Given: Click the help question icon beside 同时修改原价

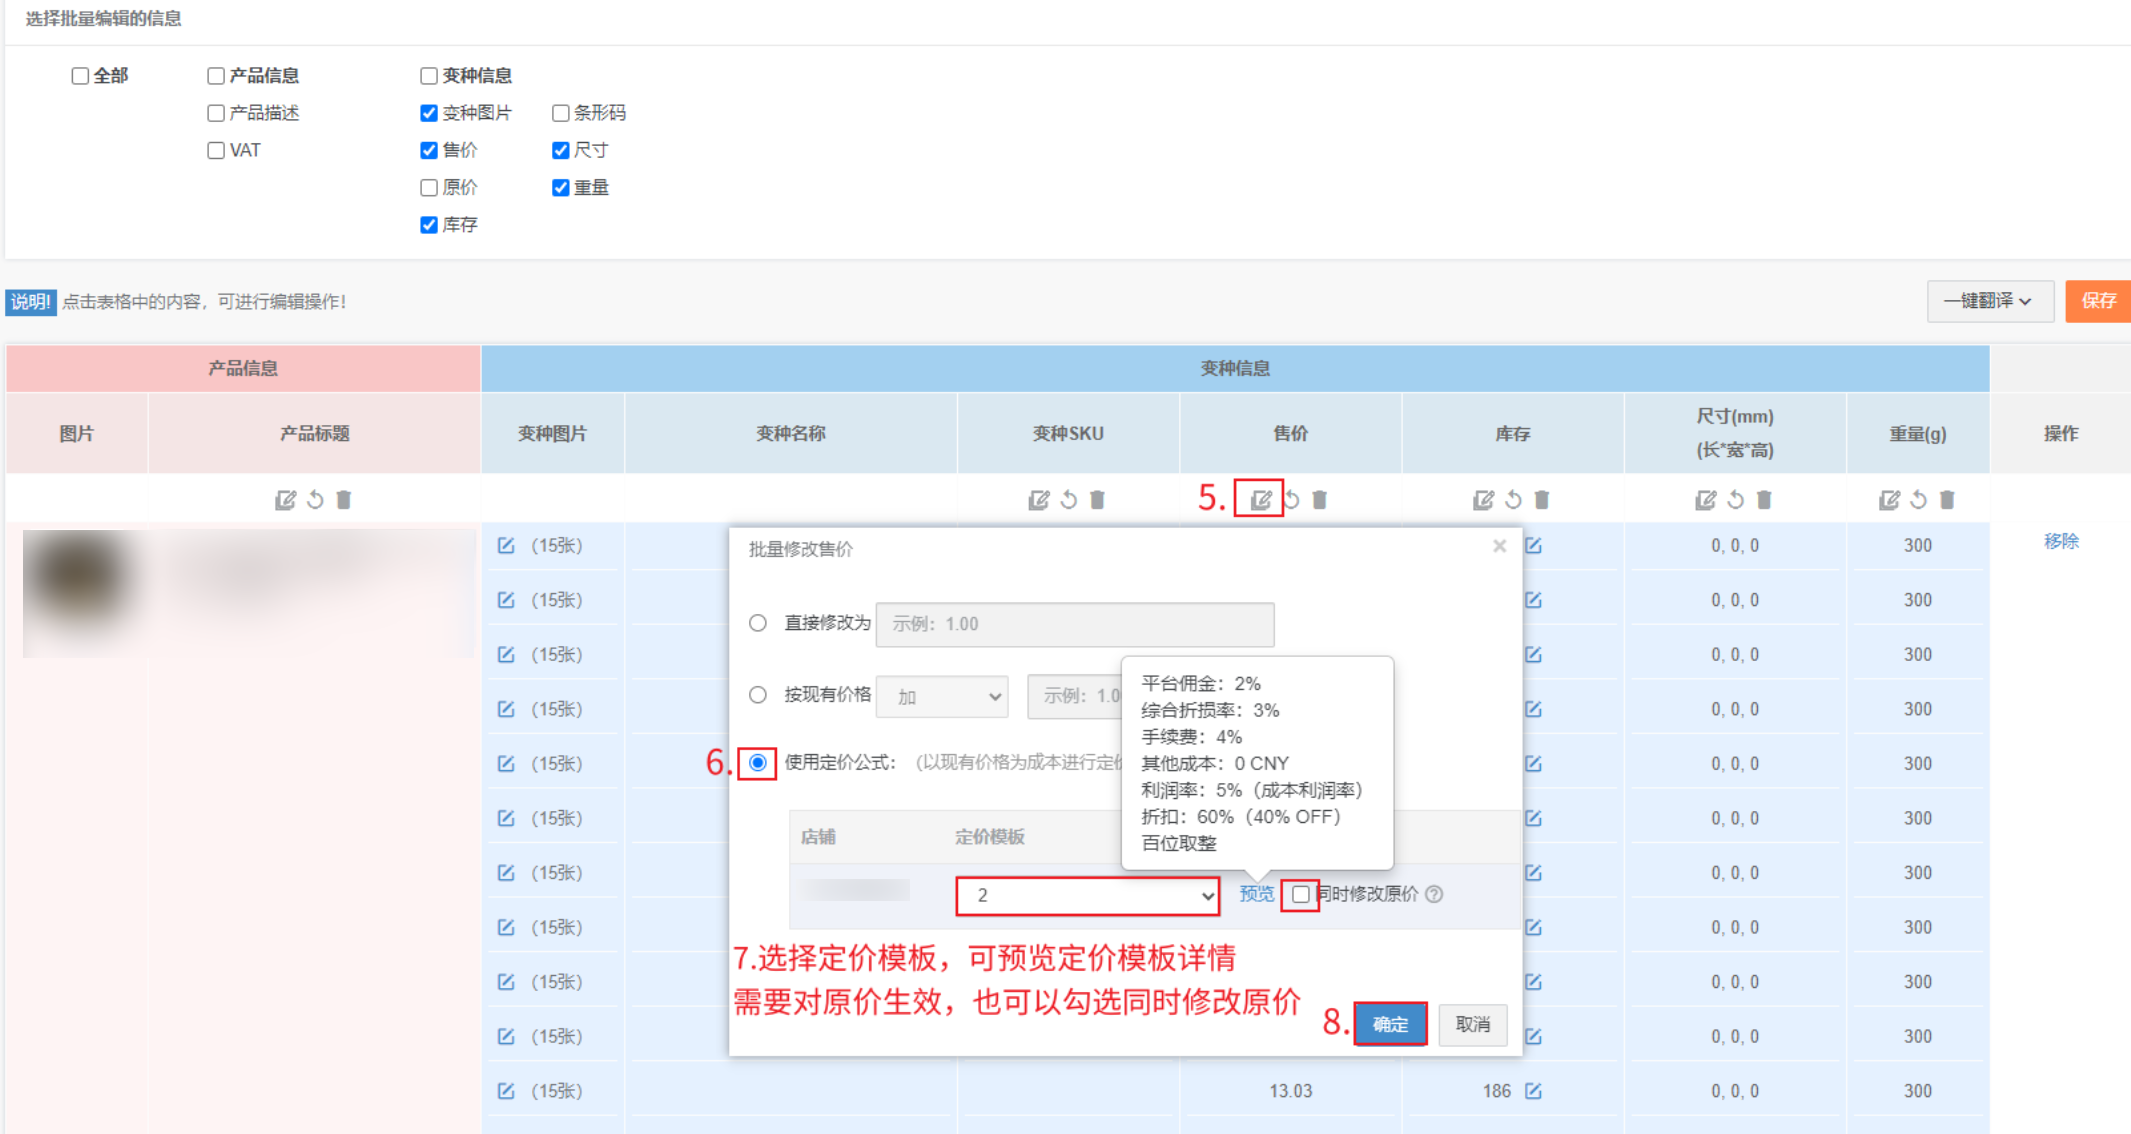Looking at the screenshot, I should point(1435,894).
